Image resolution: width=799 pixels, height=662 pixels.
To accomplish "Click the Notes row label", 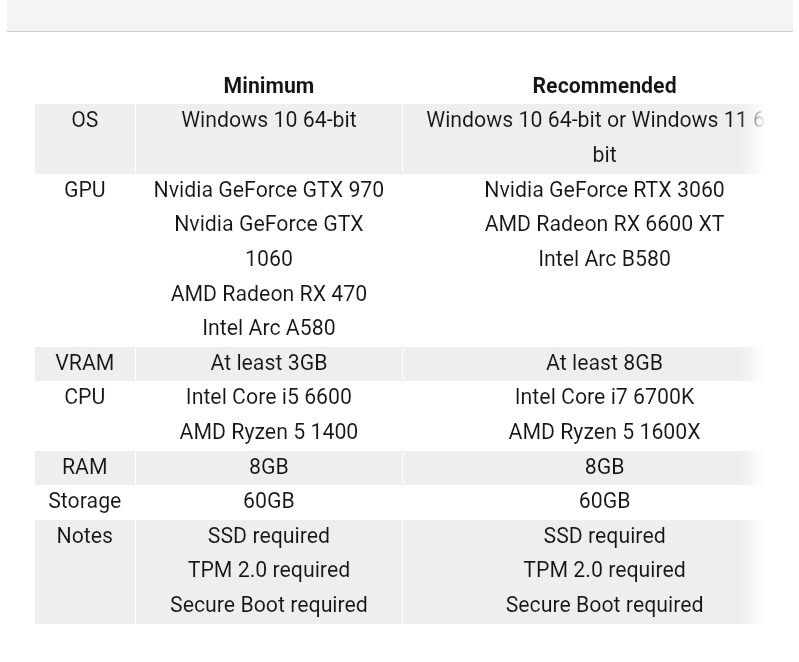I will point(85,536).
